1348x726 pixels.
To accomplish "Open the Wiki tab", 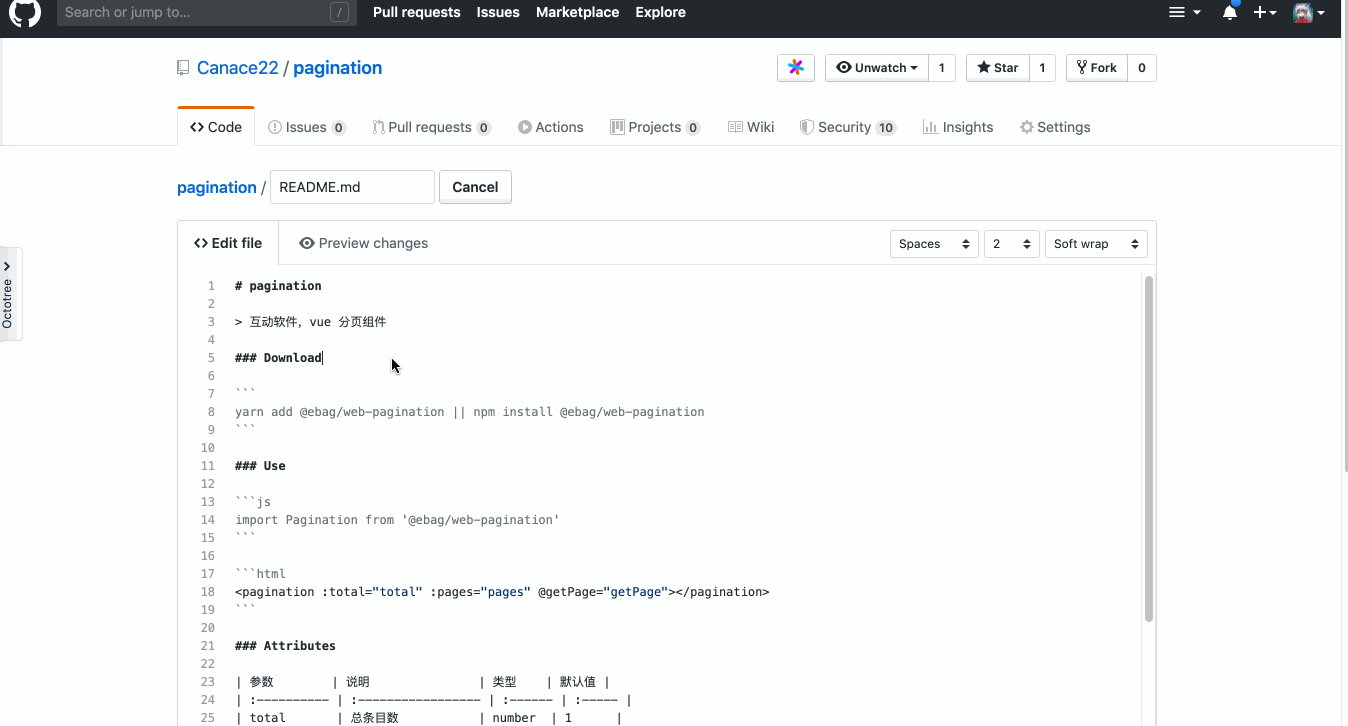I will click(751, 127).
